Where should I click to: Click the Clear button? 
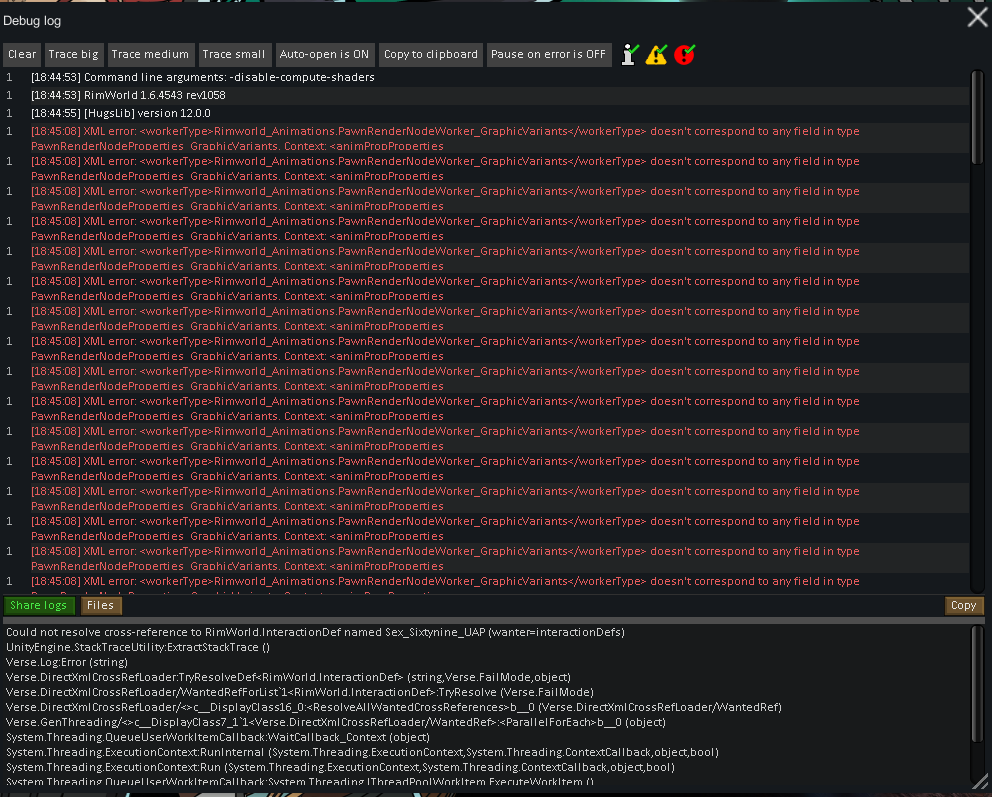coord(22,54)
